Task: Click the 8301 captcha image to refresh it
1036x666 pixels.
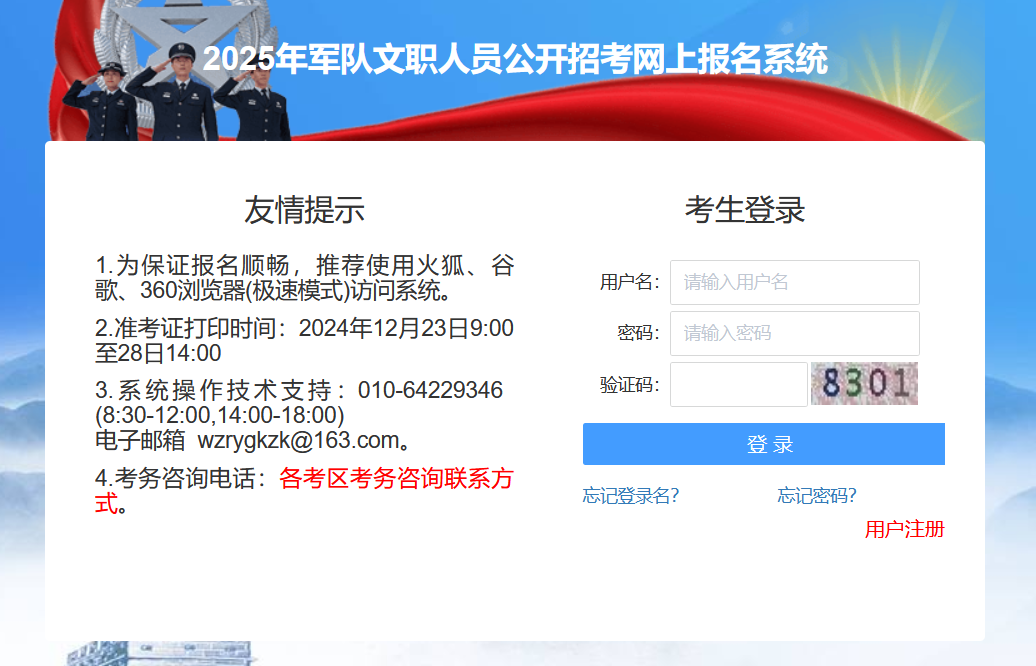Action: pyautogui.click(x=864, y=383)
